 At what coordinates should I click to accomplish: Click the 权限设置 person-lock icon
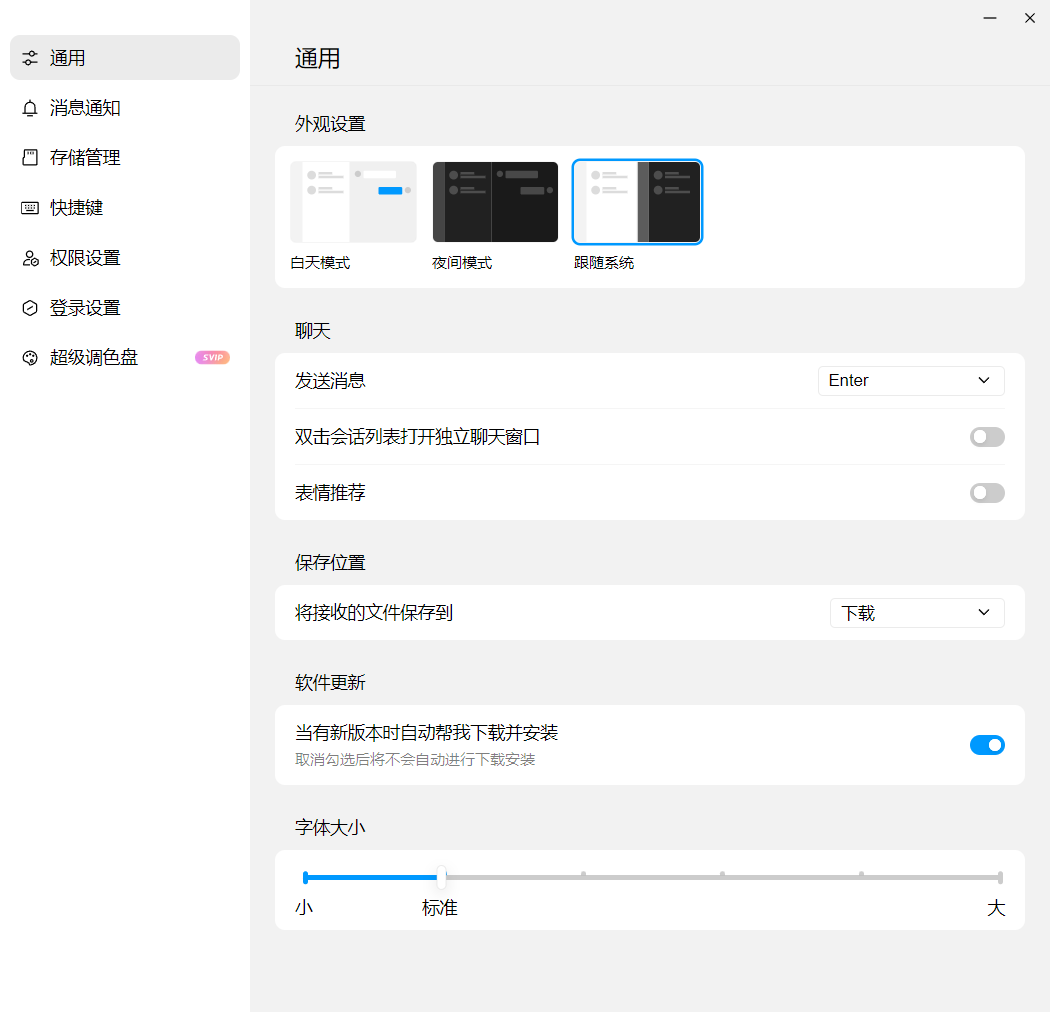tap(30, 258)
